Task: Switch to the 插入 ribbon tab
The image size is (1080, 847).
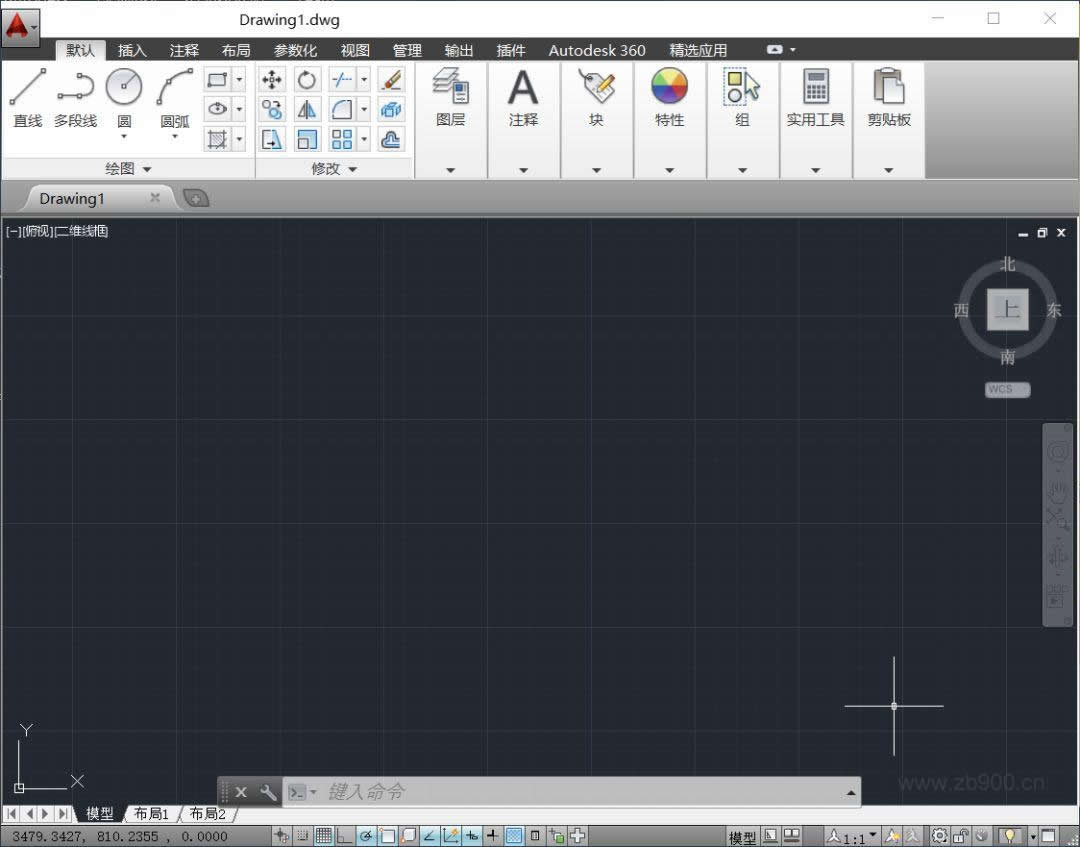Action: click(x=131, y=49)
